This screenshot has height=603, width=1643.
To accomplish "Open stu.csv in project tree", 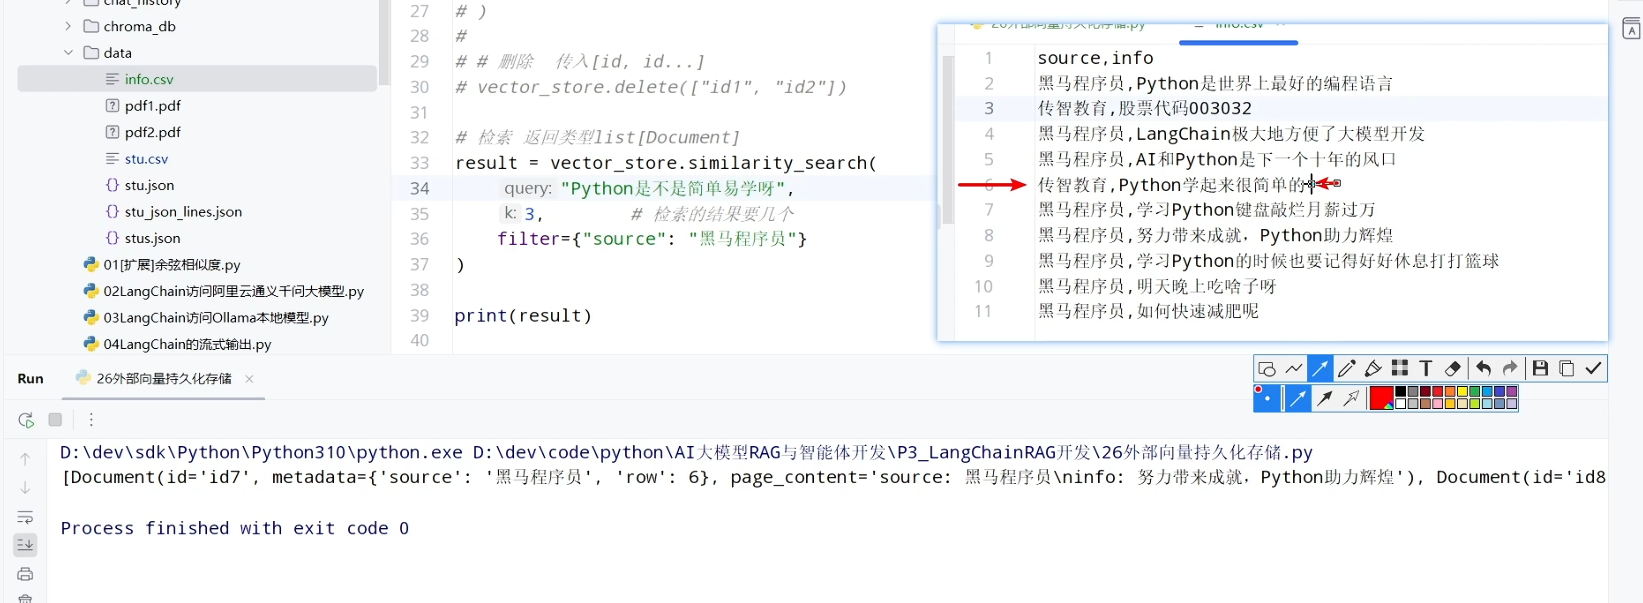I will coord(146,159).
